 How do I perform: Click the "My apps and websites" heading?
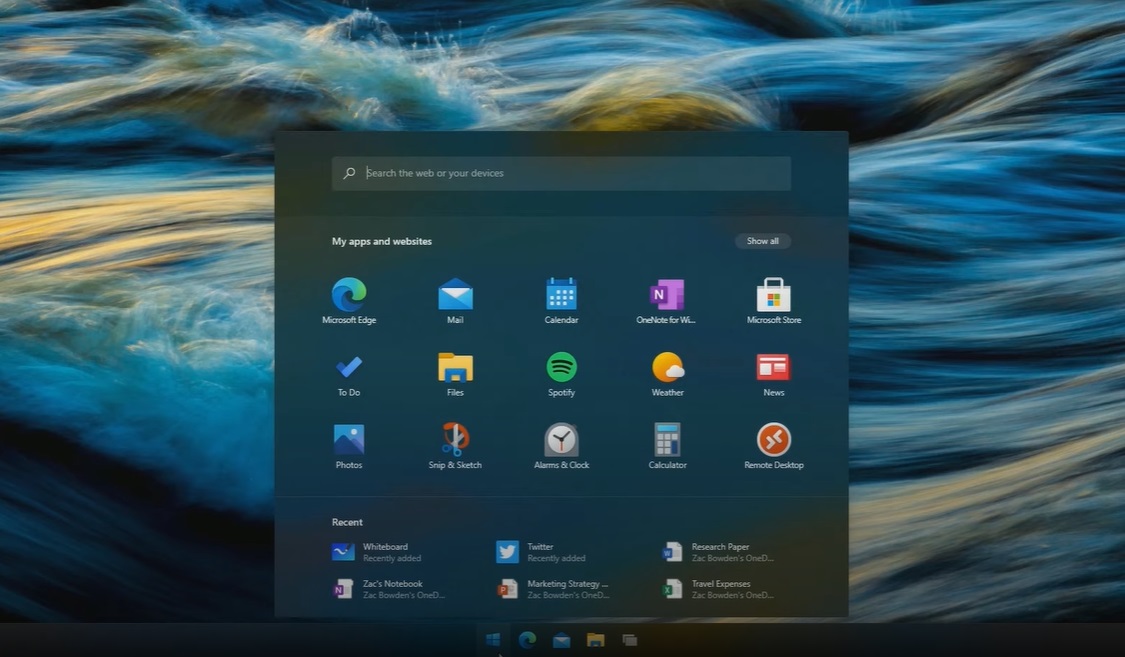382,241
